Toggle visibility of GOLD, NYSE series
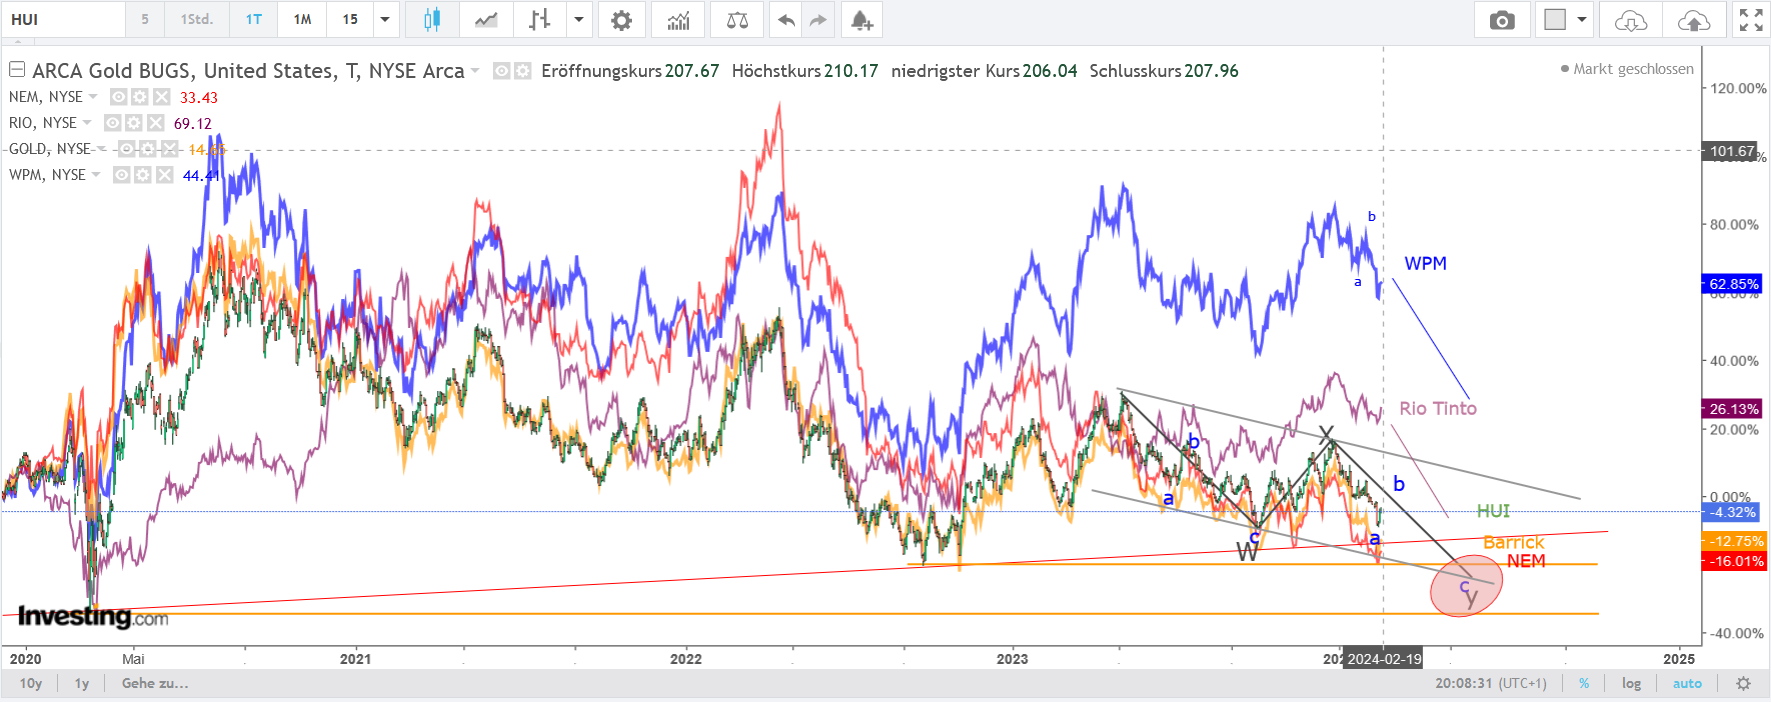 (127, 149)
